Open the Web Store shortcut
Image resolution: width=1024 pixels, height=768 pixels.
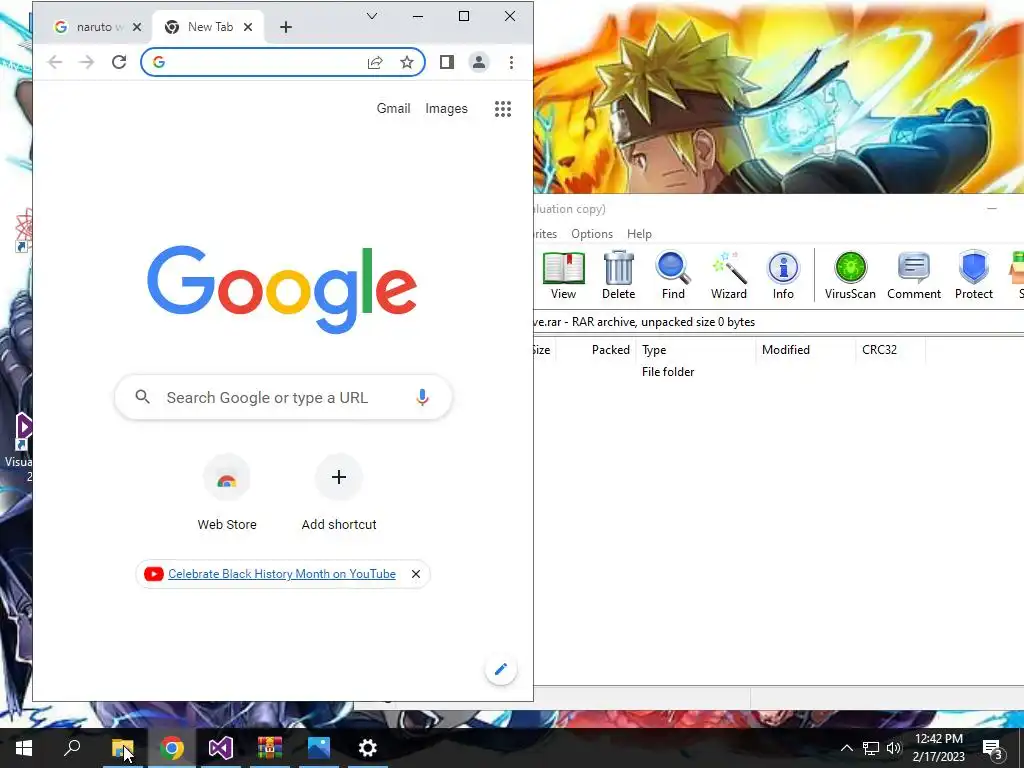pyautogui.click(x=227, y=493)
